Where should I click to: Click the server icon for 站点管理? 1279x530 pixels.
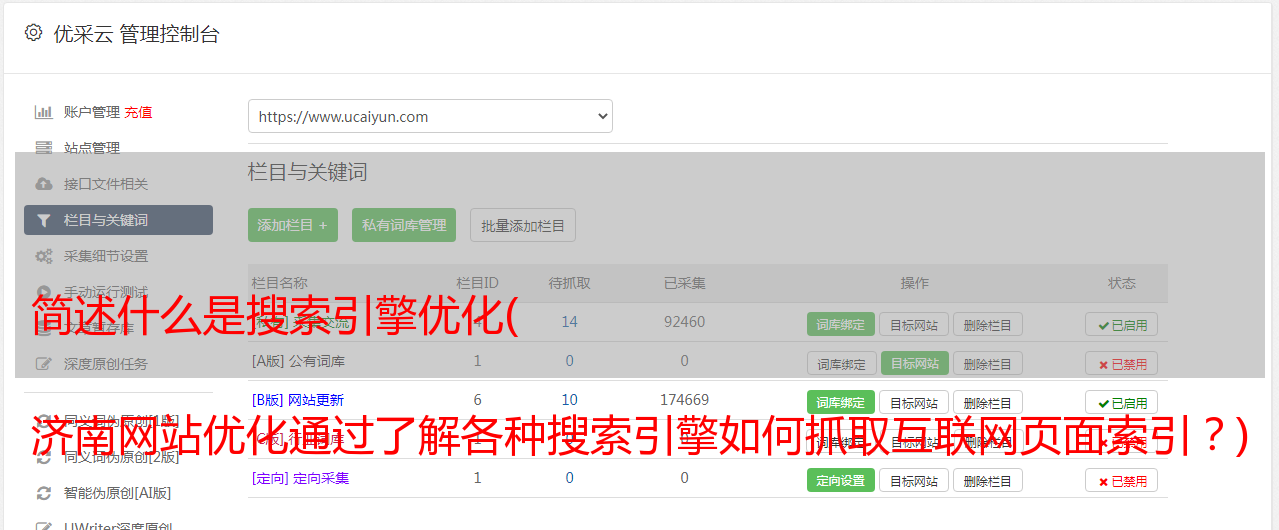(43, 148)
